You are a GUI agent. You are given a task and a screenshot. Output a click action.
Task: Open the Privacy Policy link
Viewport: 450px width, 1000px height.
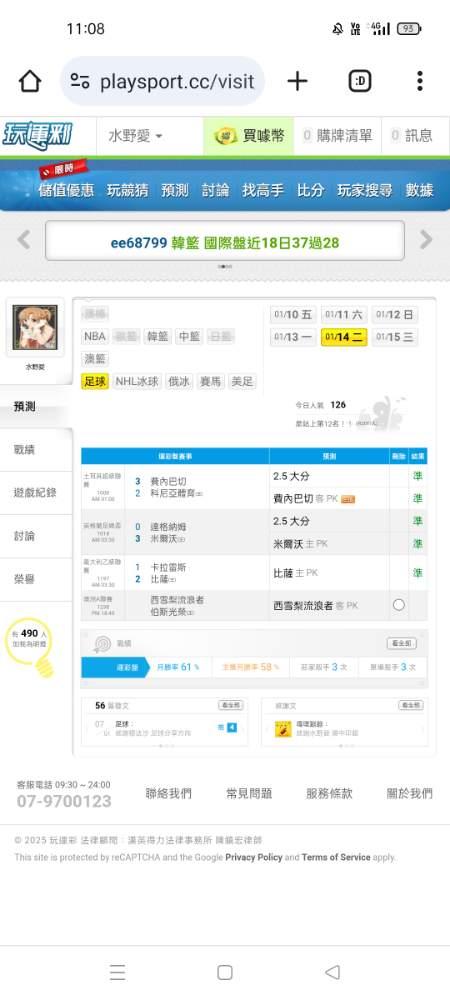[254, 858]
